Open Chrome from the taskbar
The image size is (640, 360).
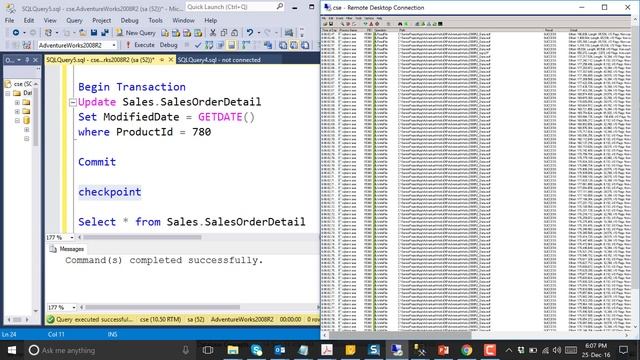pos(467,350)
